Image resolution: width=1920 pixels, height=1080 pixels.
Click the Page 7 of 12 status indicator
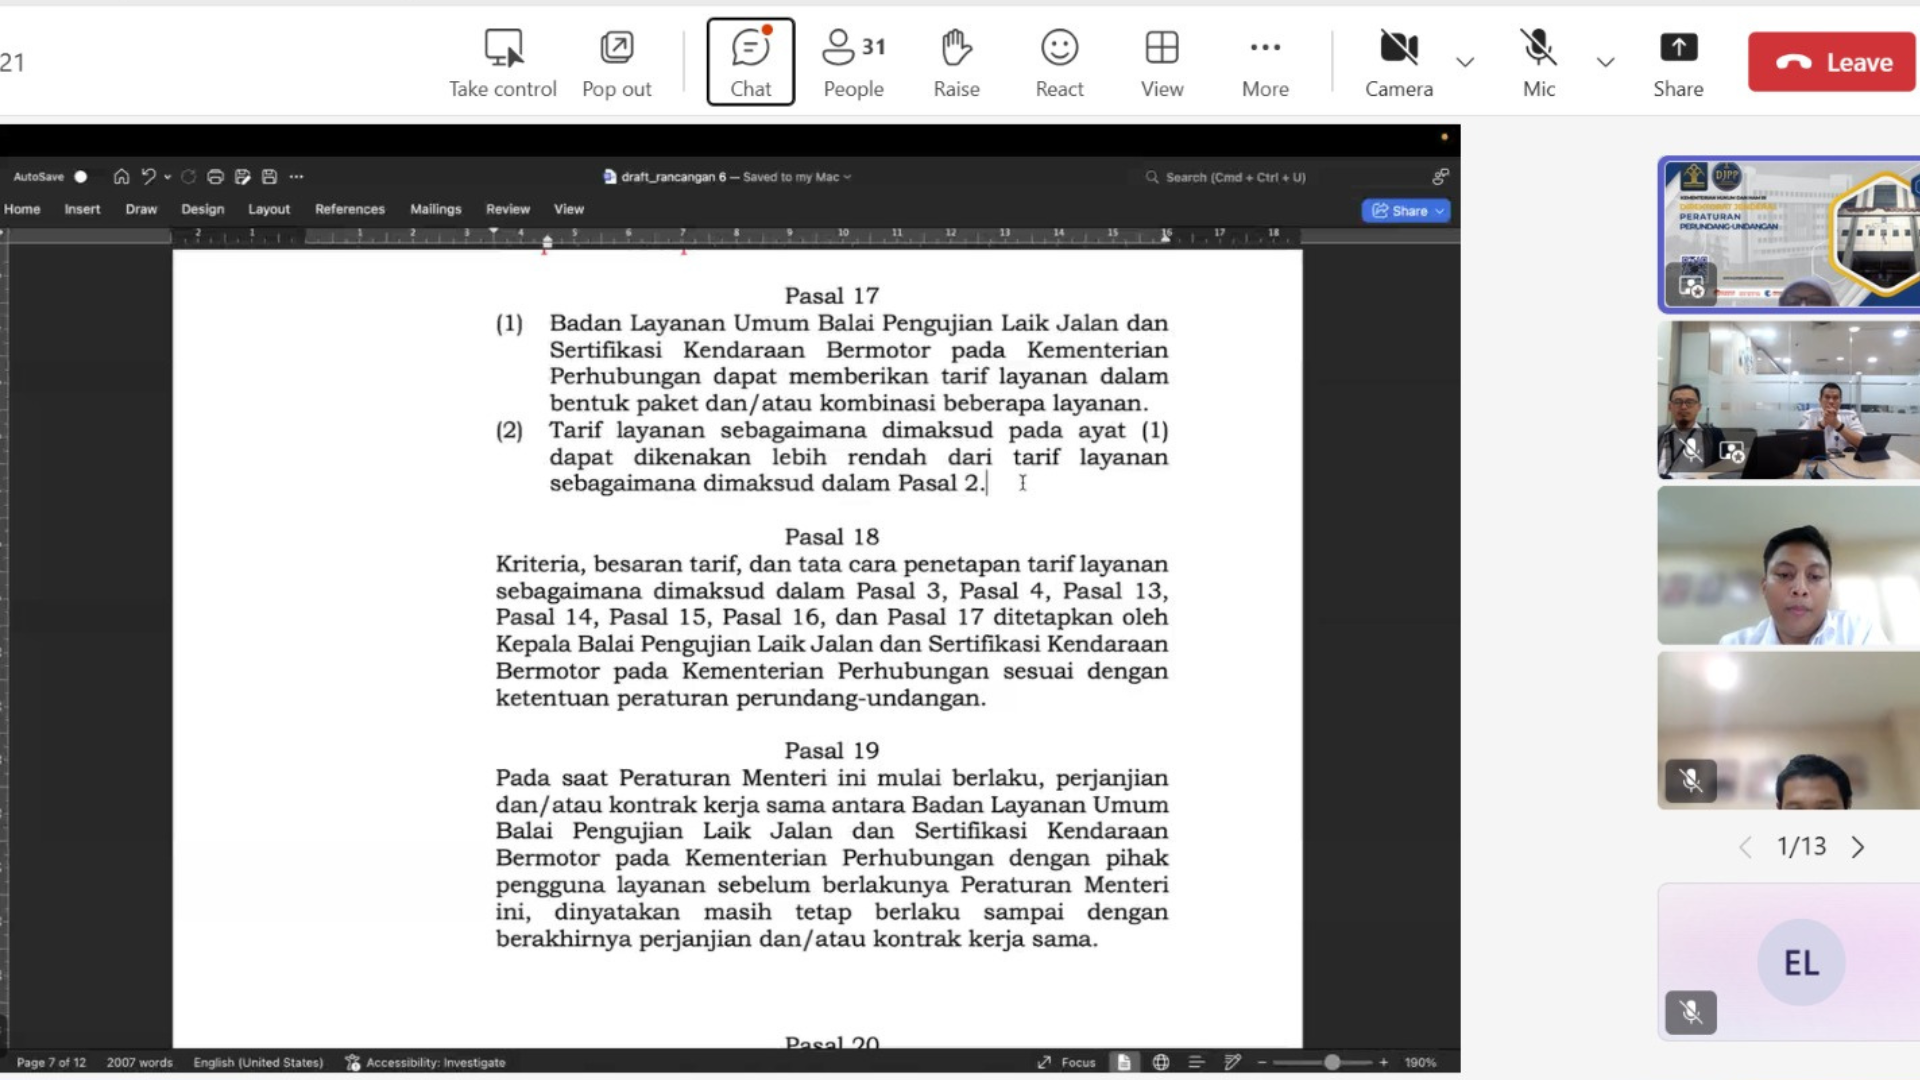click(x=51, y=1062)
